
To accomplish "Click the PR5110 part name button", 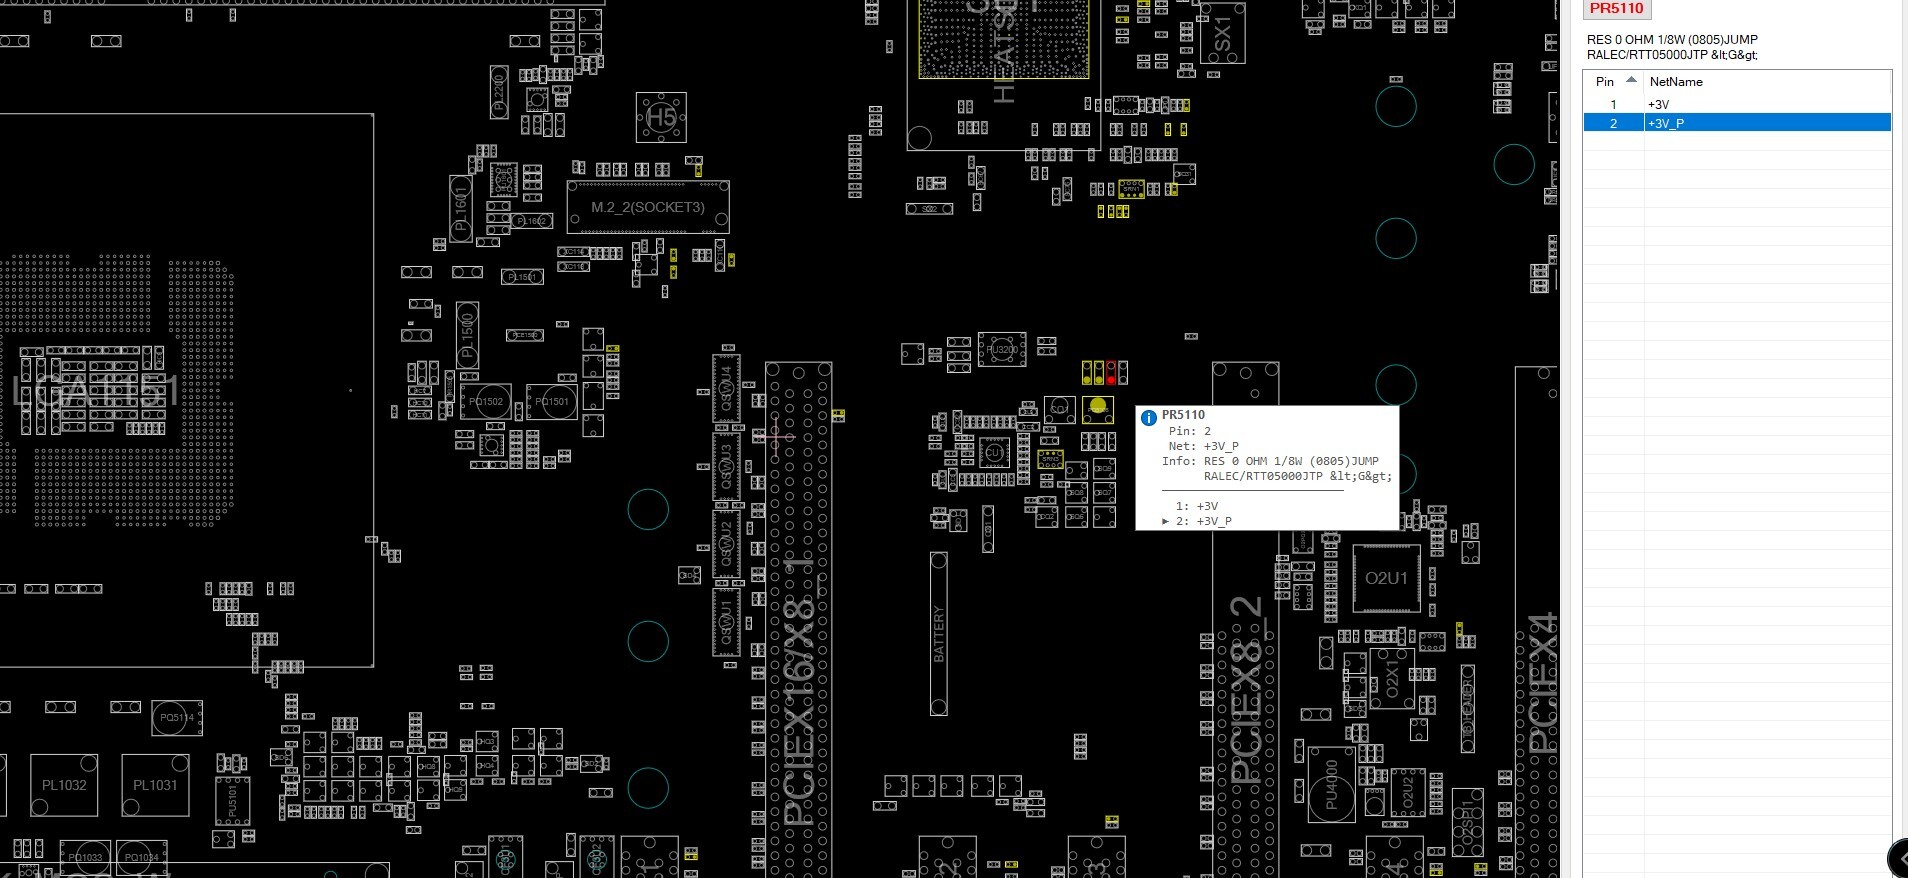I will [x=1616, y=9].
